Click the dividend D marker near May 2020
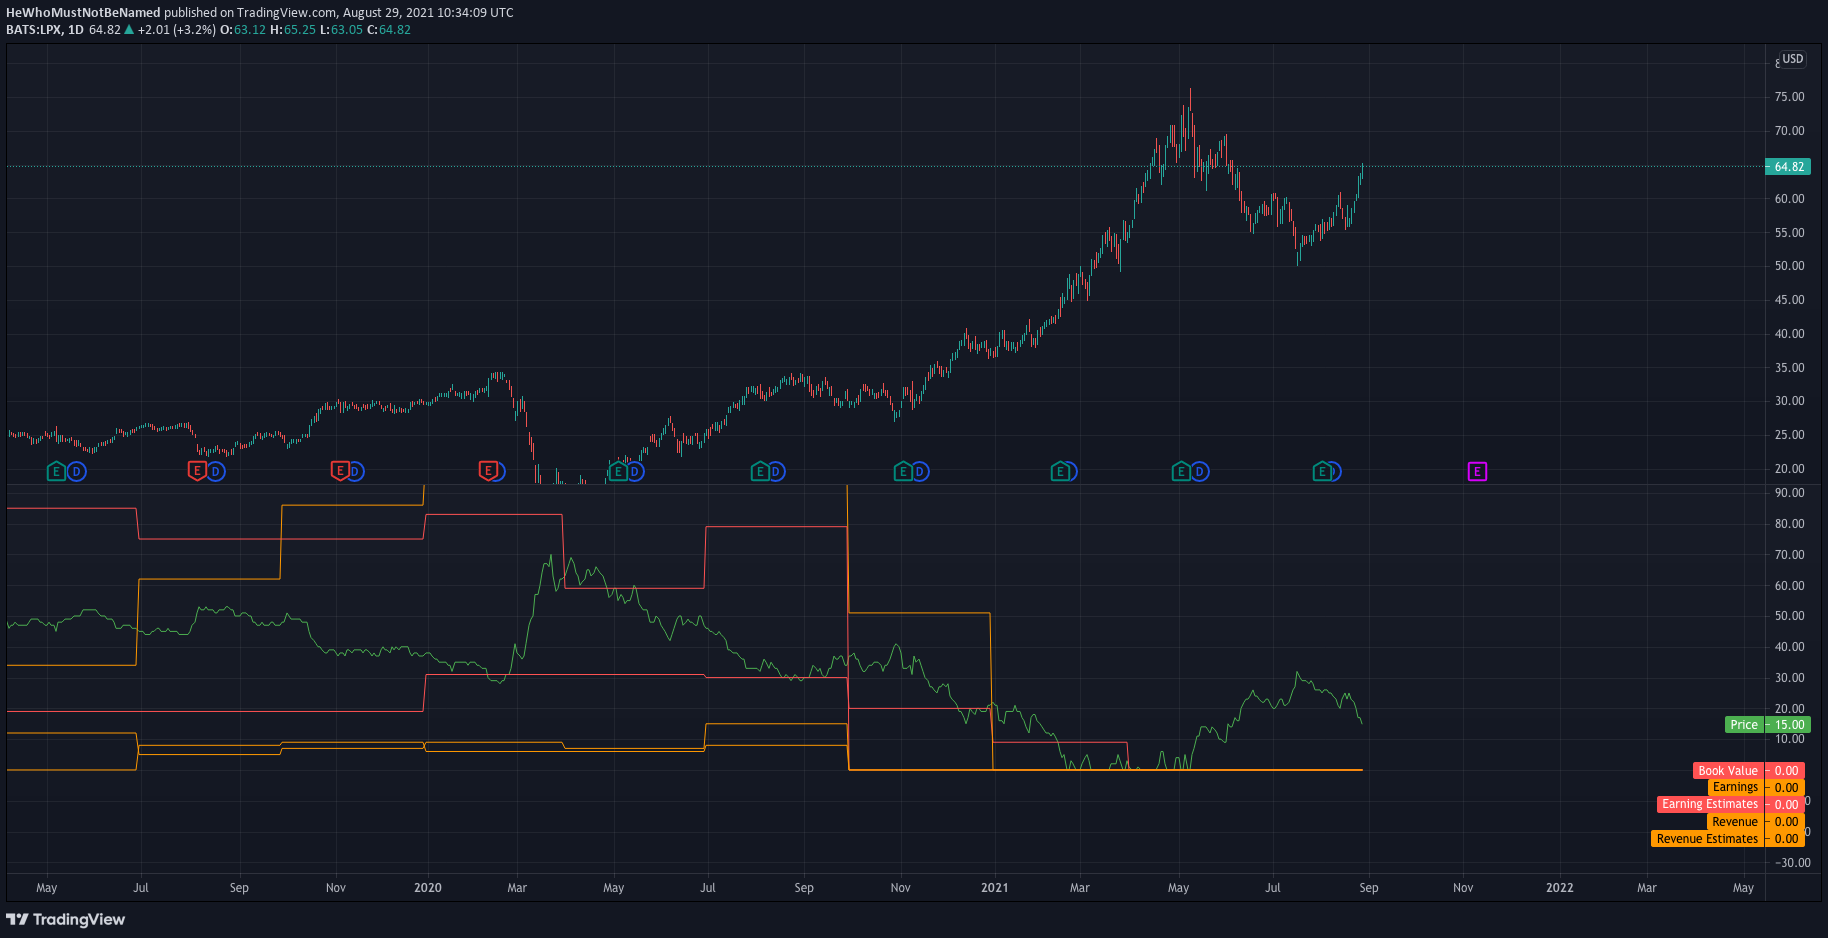The image size is (1828, 938). (x=635, y=471)
